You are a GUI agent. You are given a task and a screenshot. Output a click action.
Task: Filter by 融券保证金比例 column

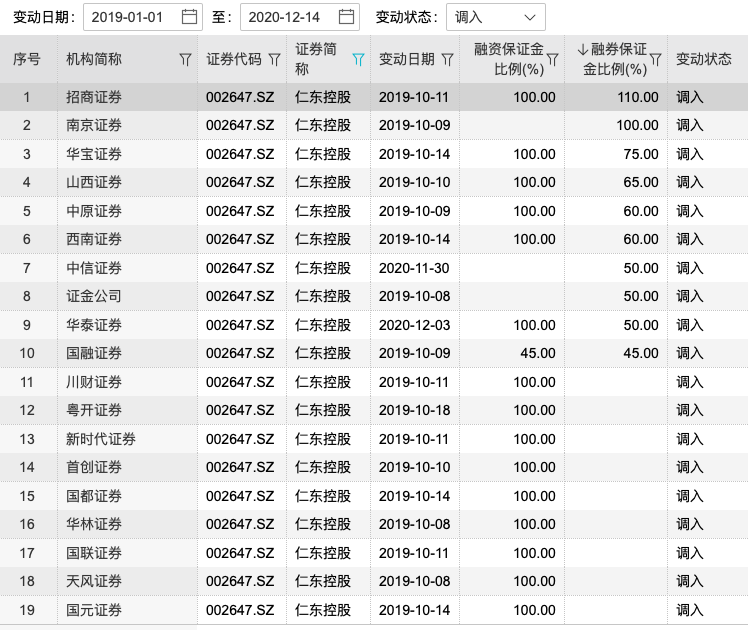656,60
